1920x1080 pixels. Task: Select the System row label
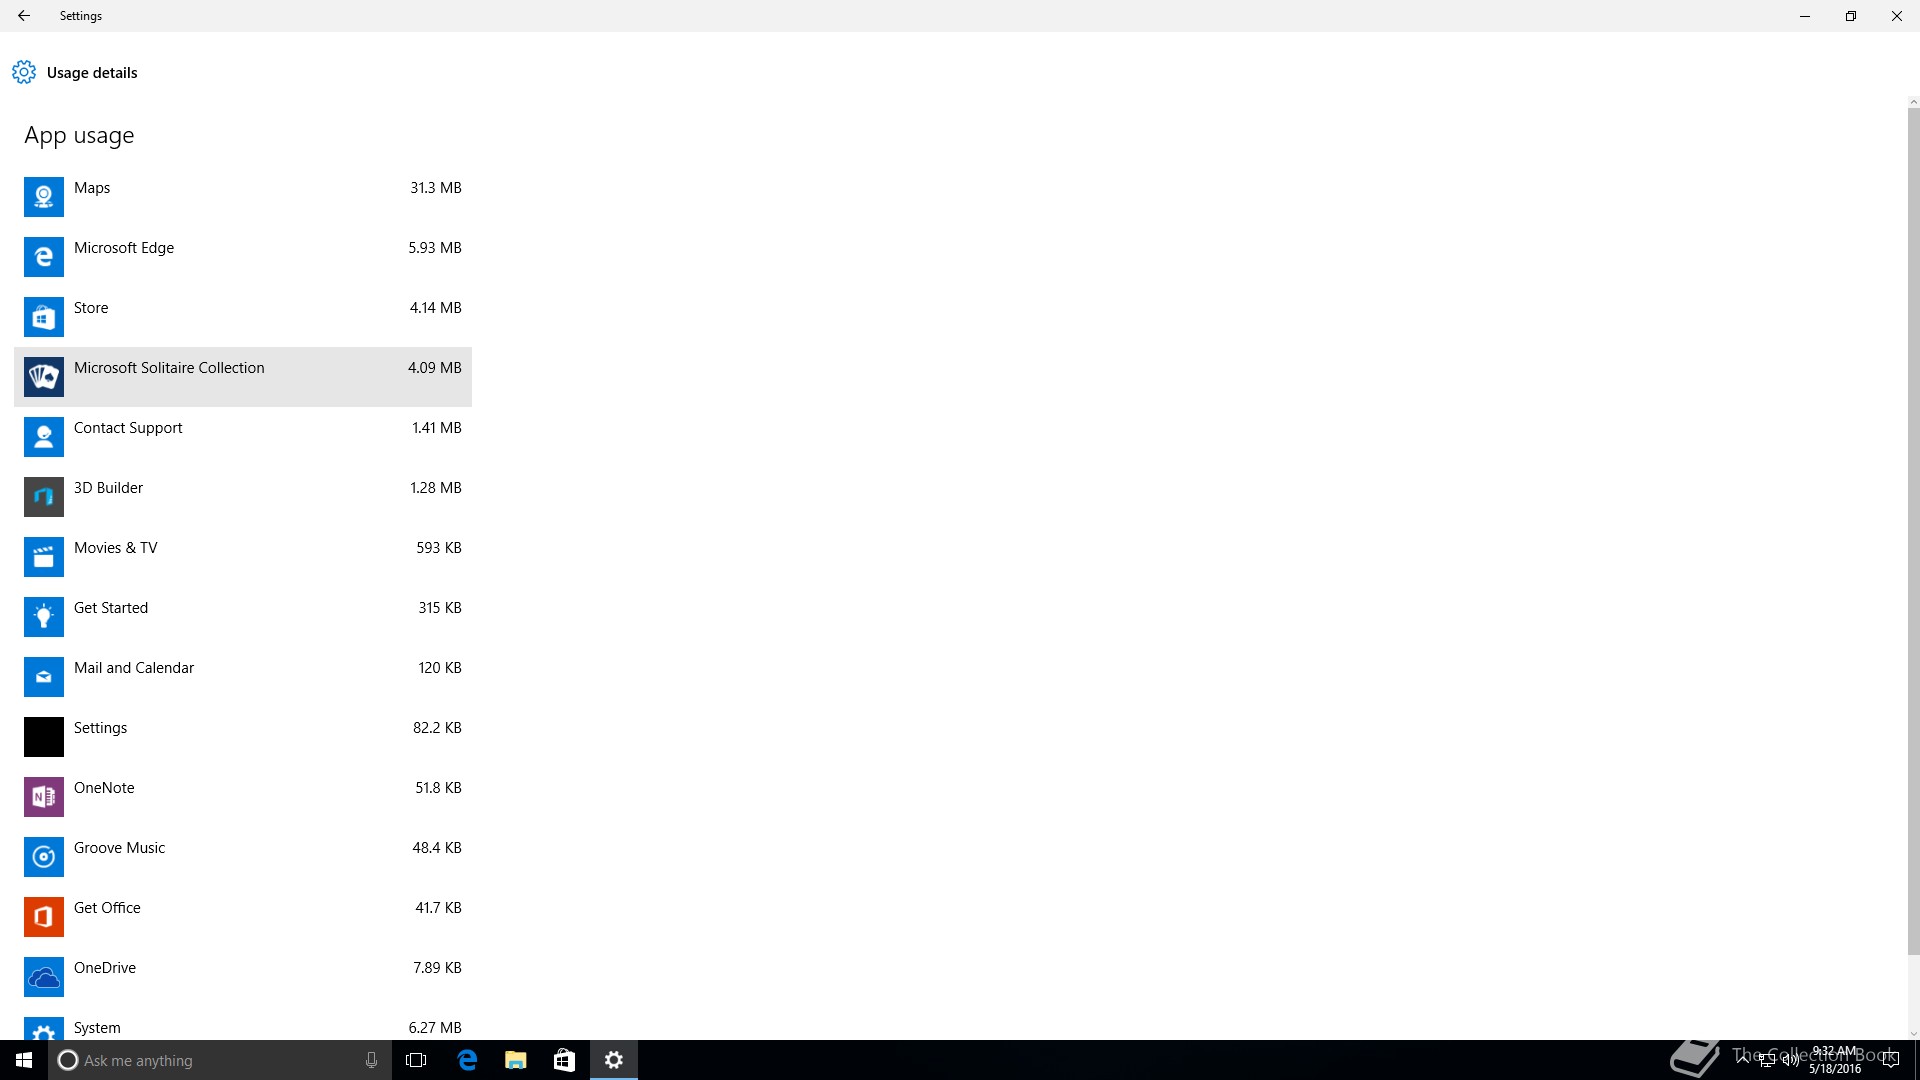(97, 1028)
